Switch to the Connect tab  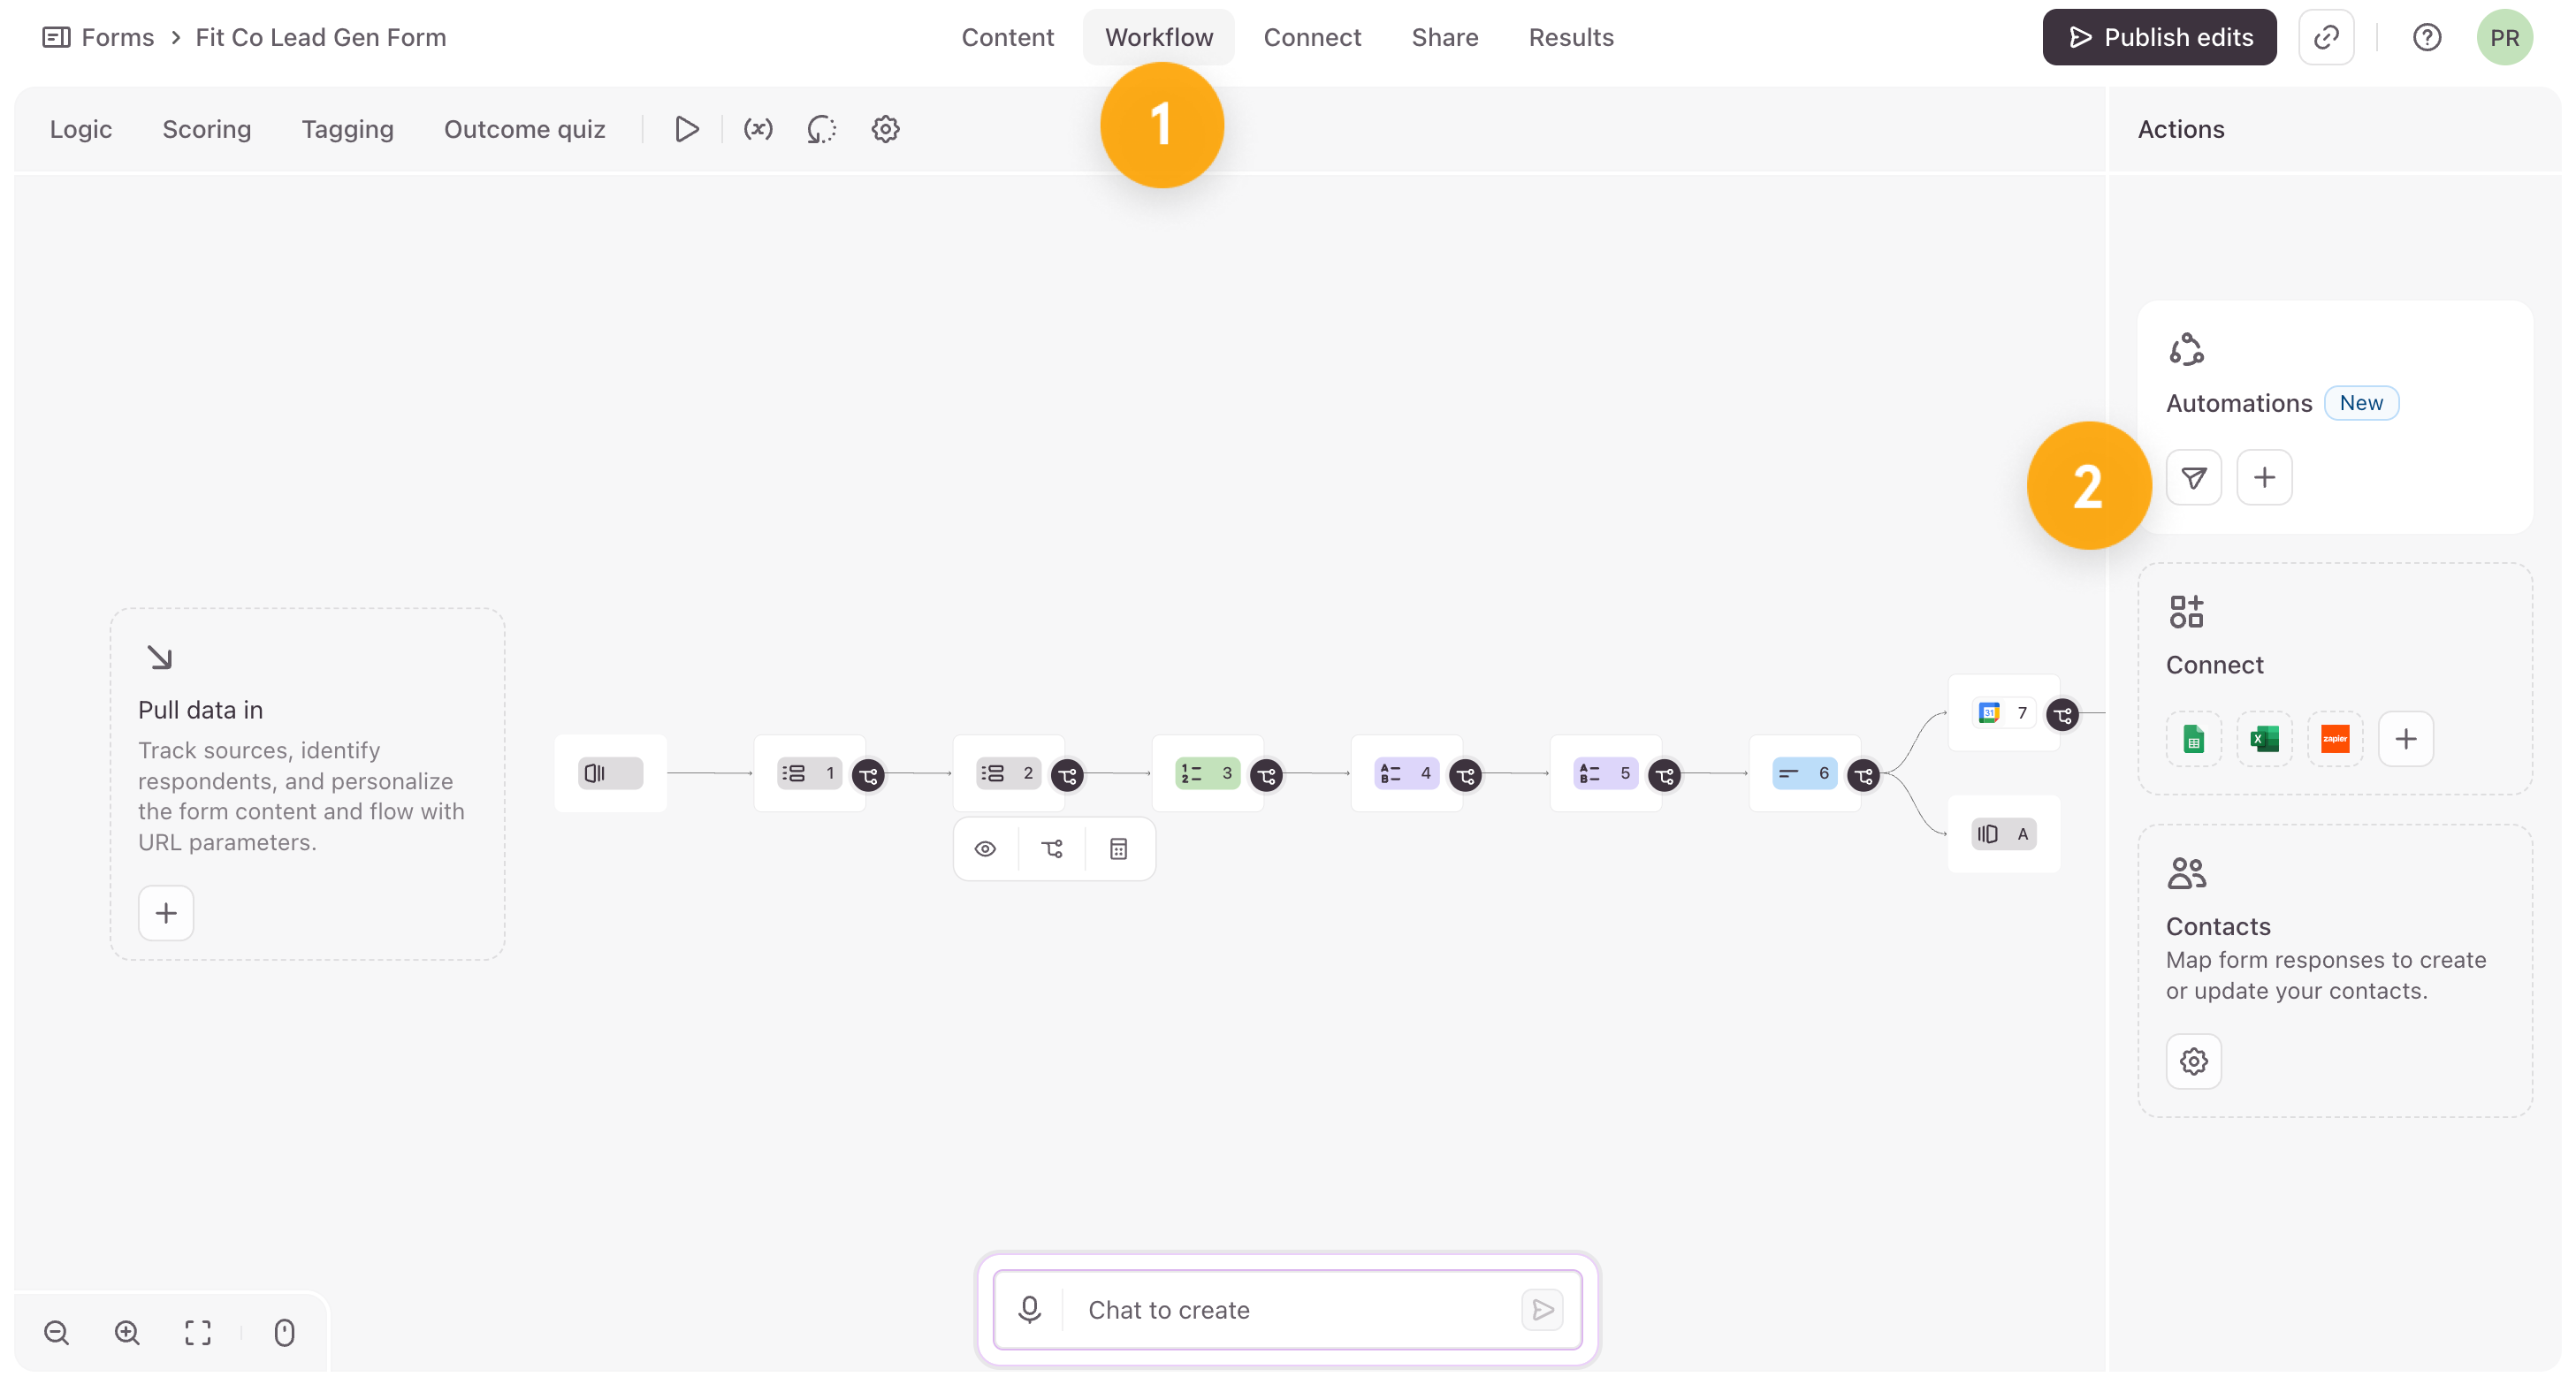pyautogui.click(x=1311, y=37)
